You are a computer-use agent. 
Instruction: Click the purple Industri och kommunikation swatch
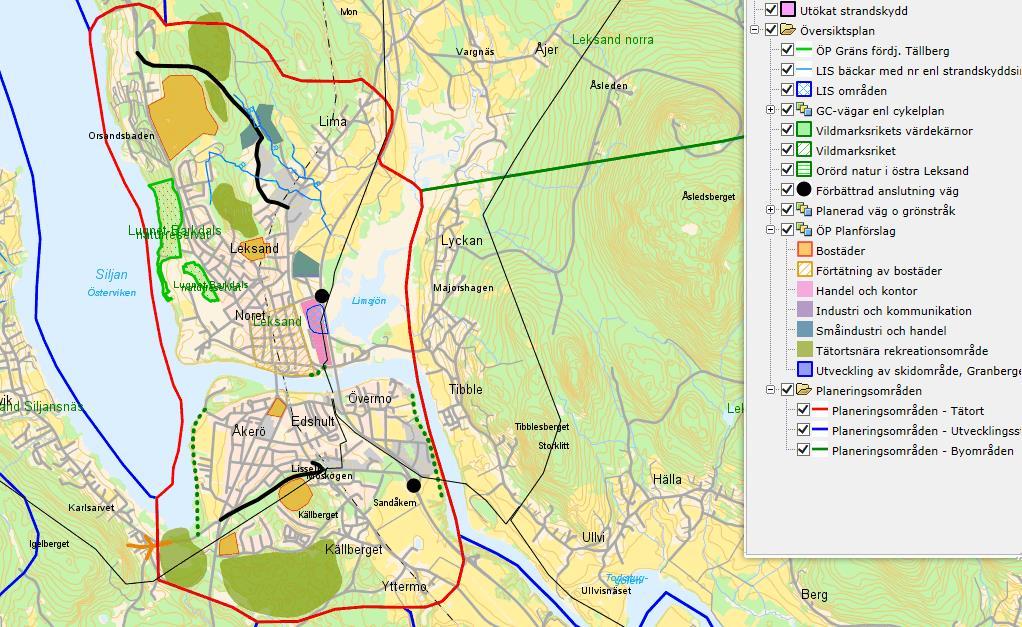click(804, 310)
